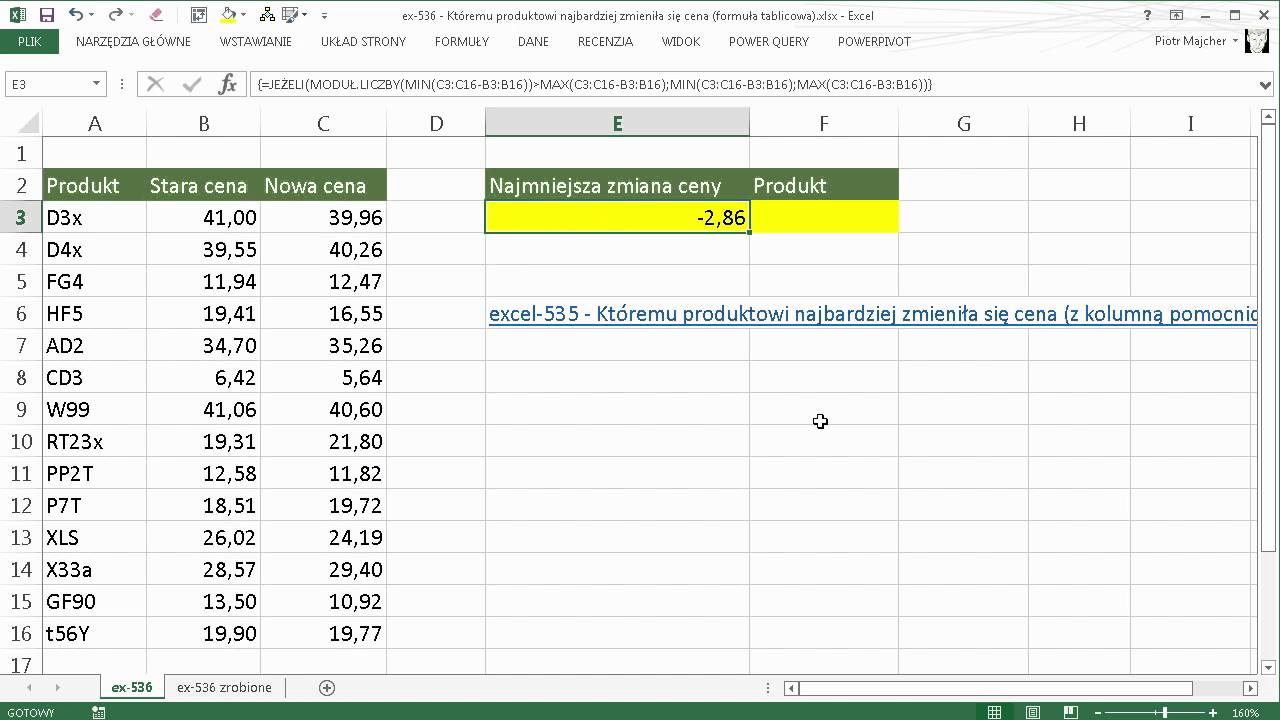
Task: Click the hierarchy diagram icon in quick access toolbar
Action: [x=267, y=15]
